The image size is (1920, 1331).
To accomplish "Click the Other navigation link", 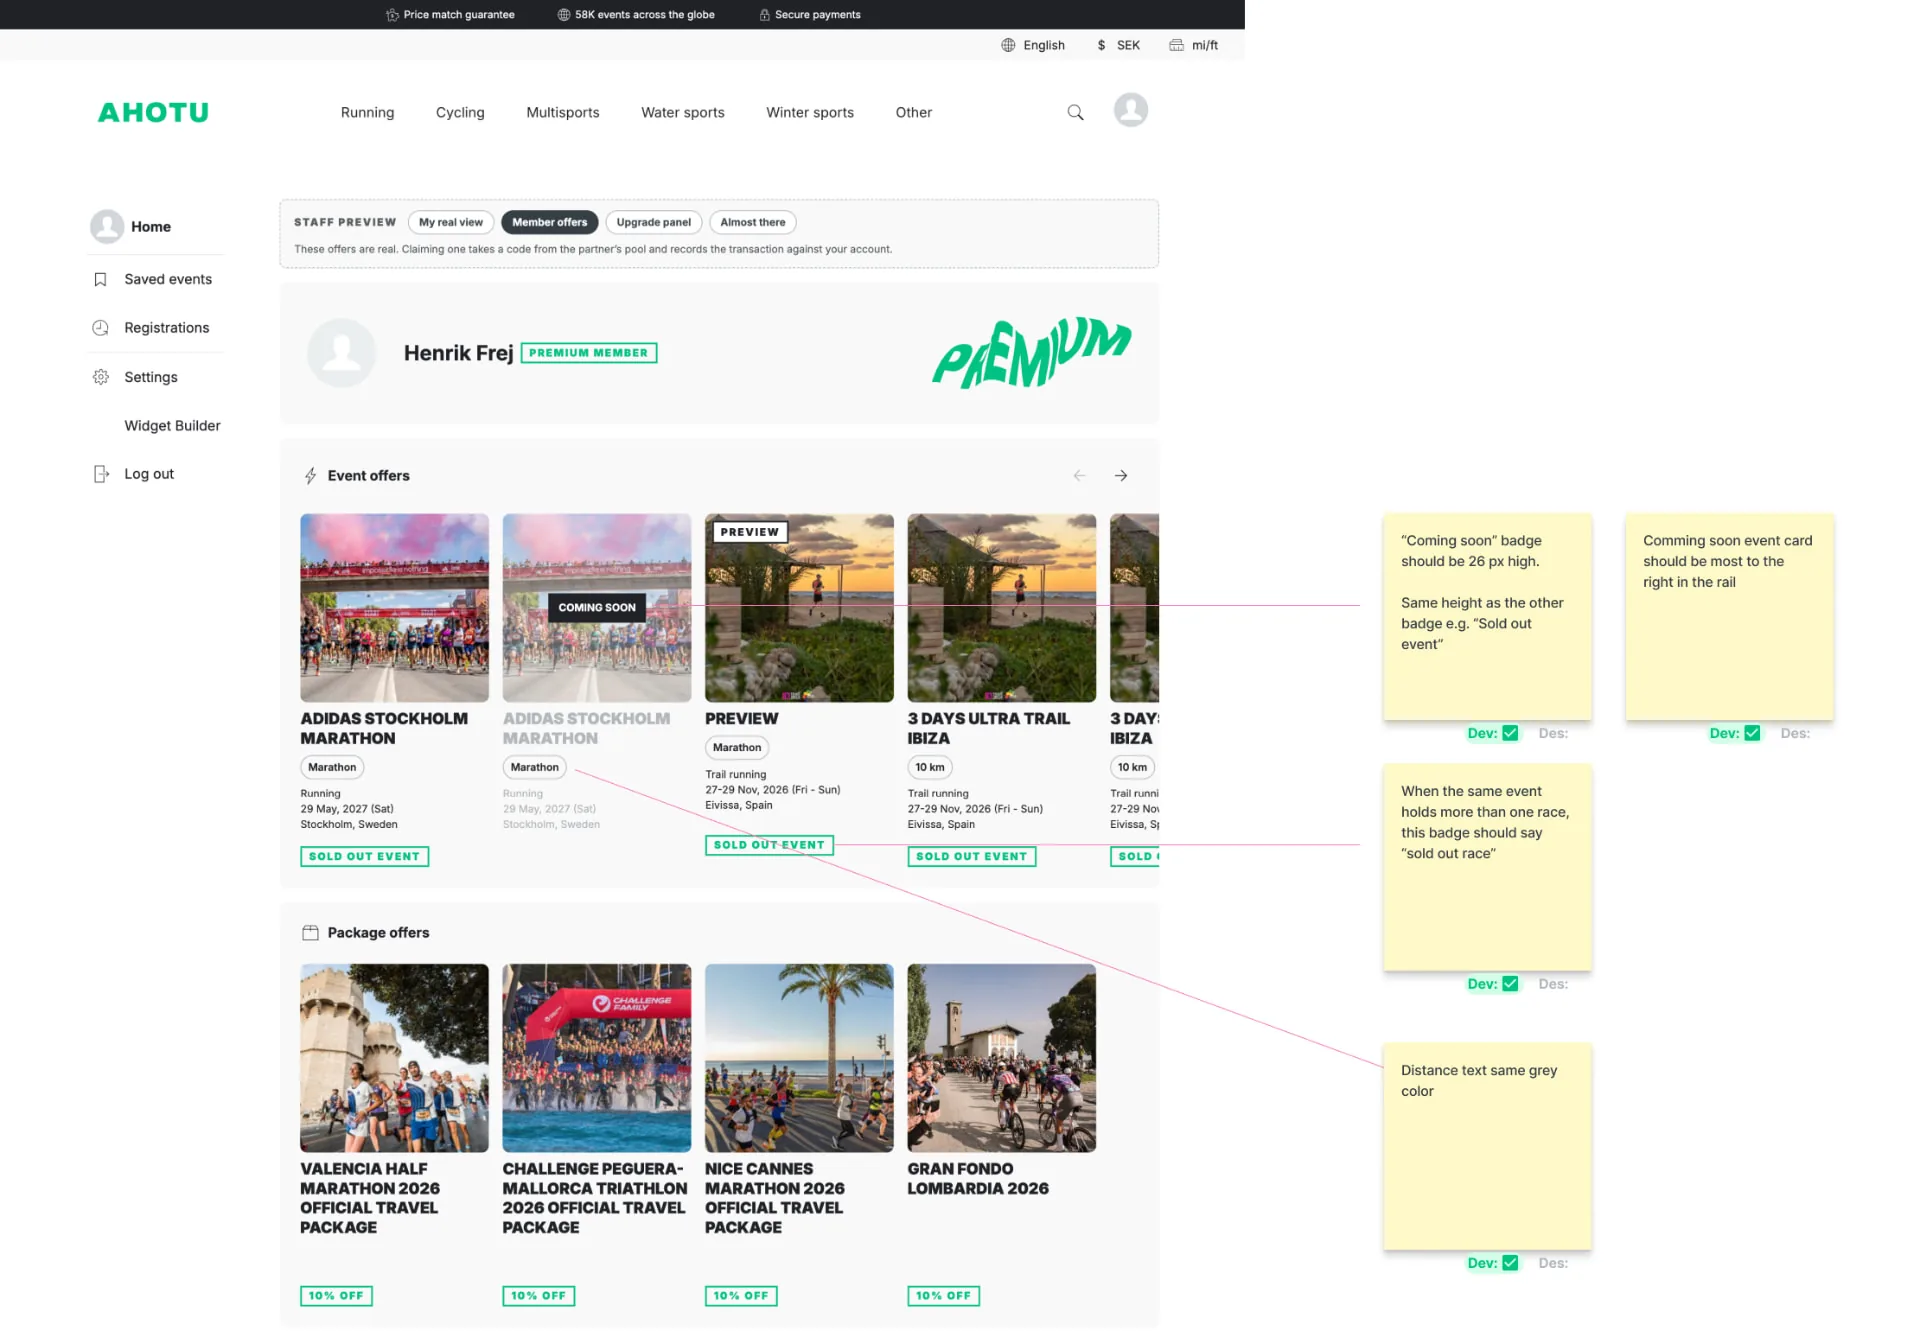I will [914, 112].
